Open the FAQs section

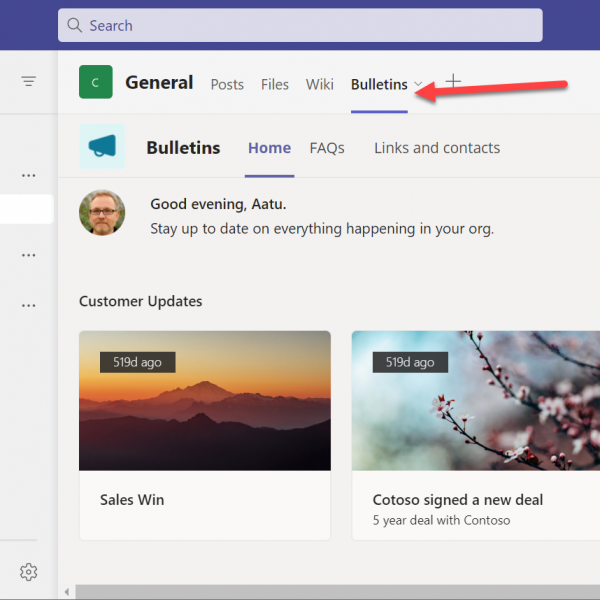[x=327, y=148]
